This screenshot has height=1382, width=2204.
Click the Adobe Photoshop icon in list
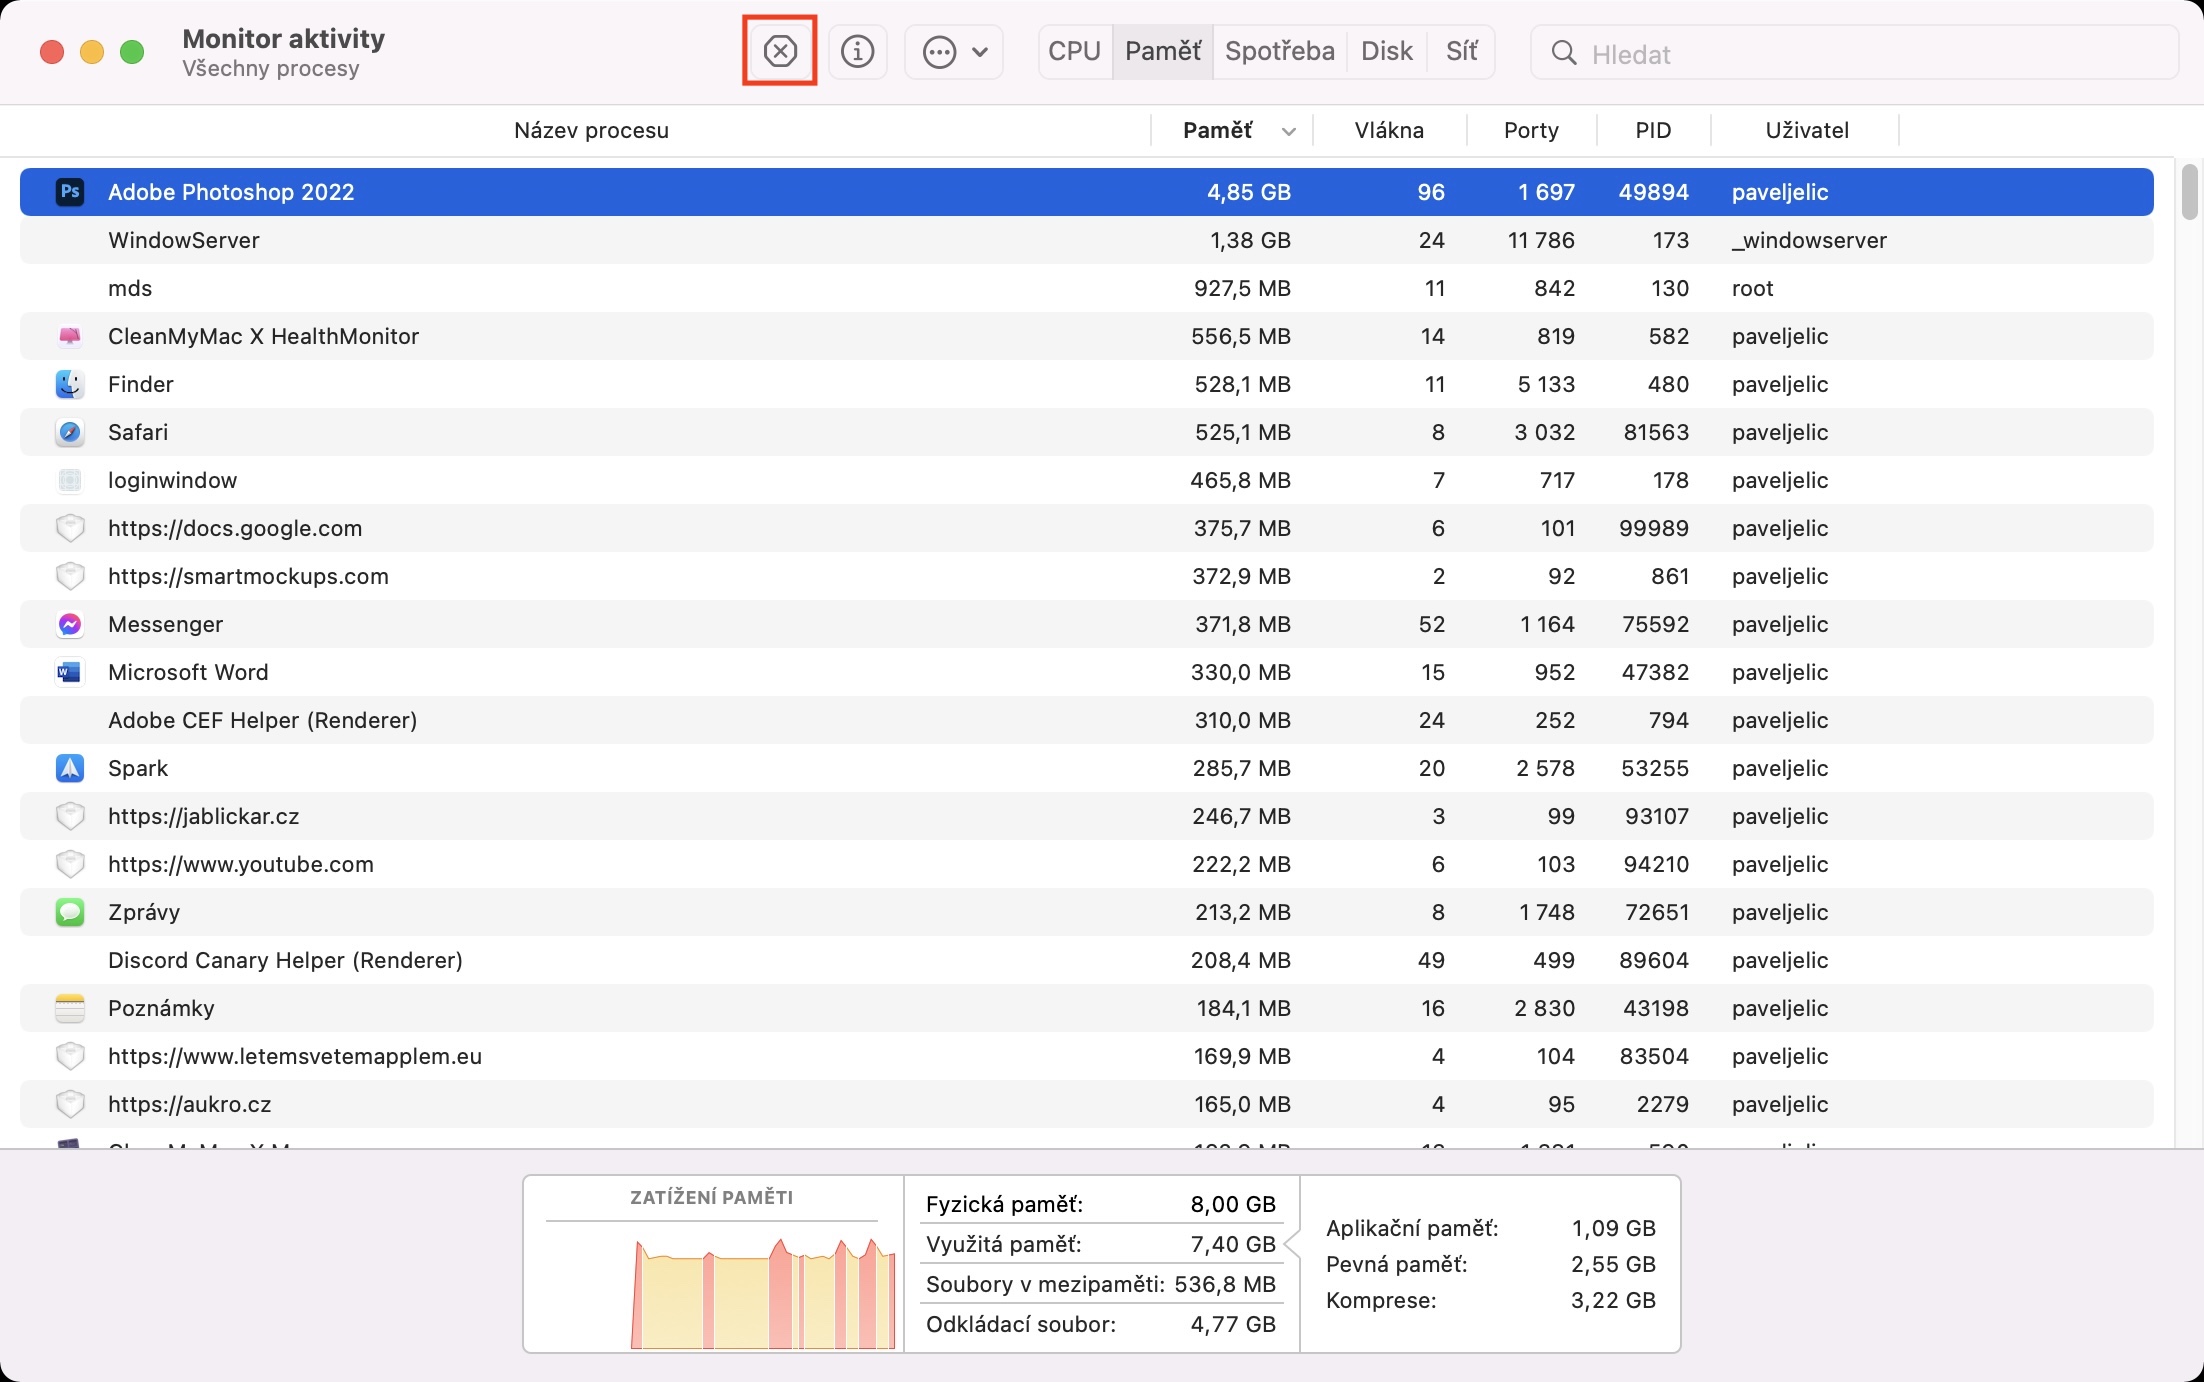pos(70,192)
